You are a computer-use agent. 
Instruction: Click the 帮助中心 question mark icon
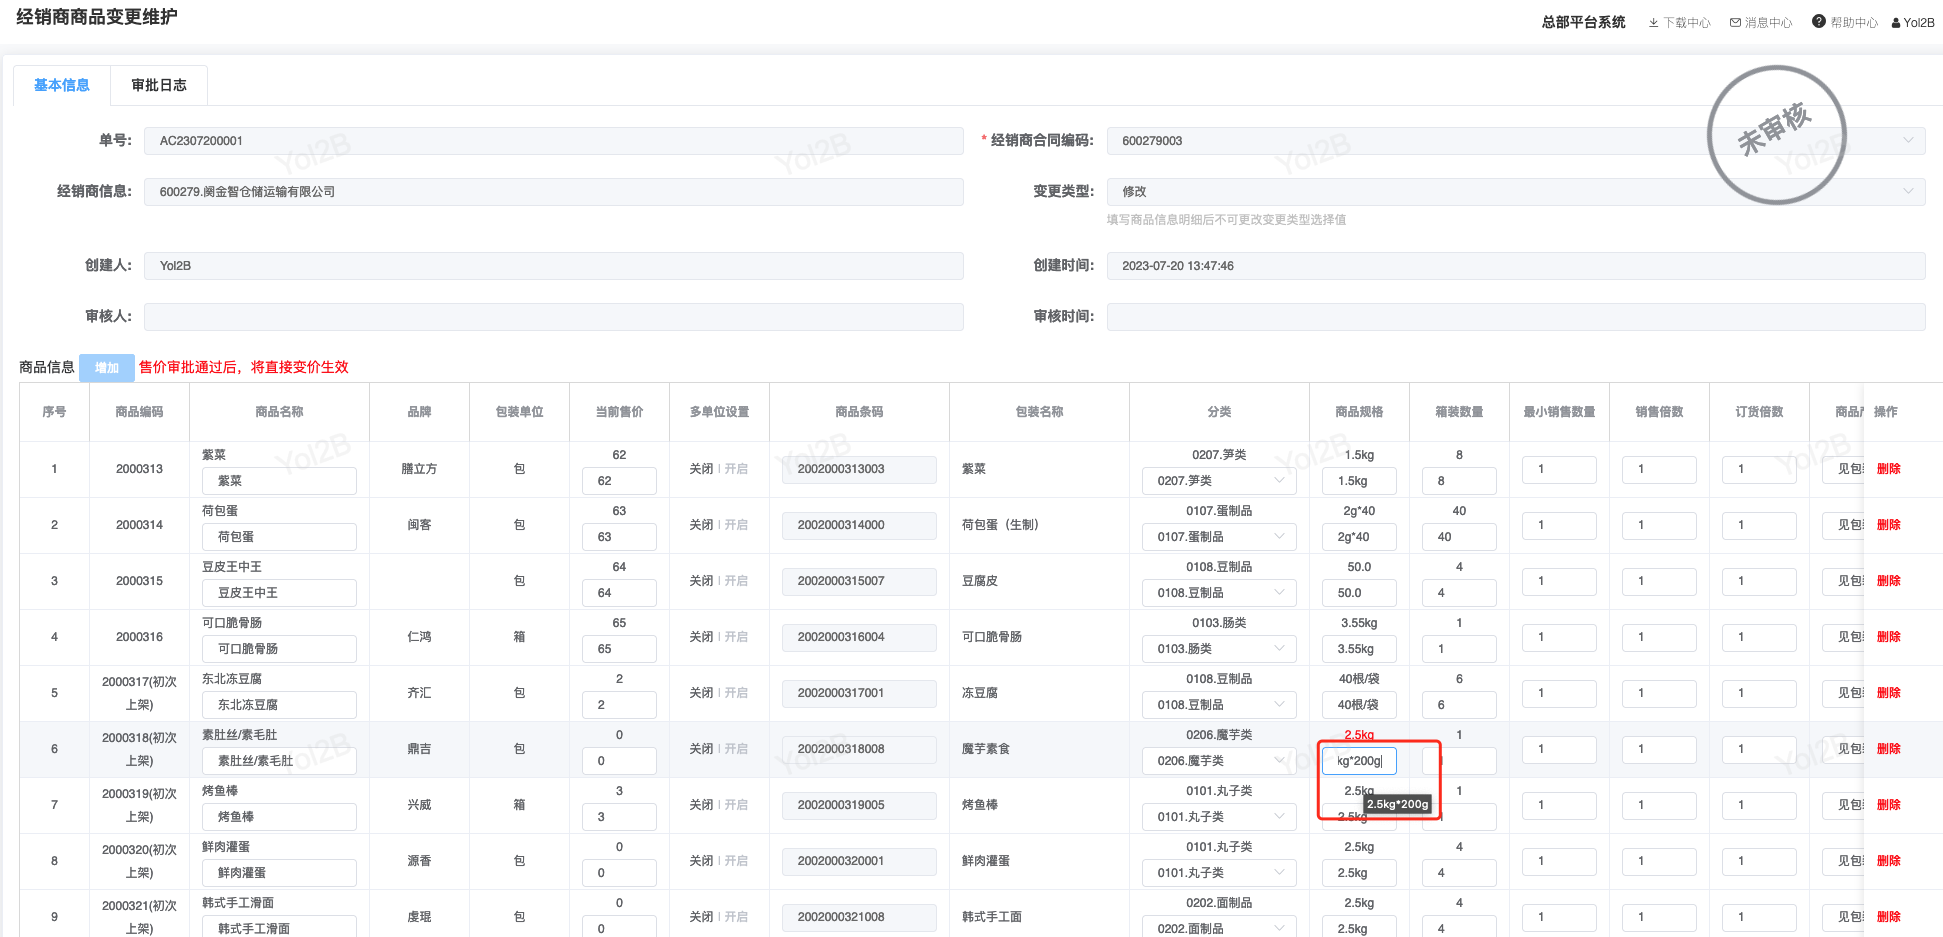point(1818,22)
